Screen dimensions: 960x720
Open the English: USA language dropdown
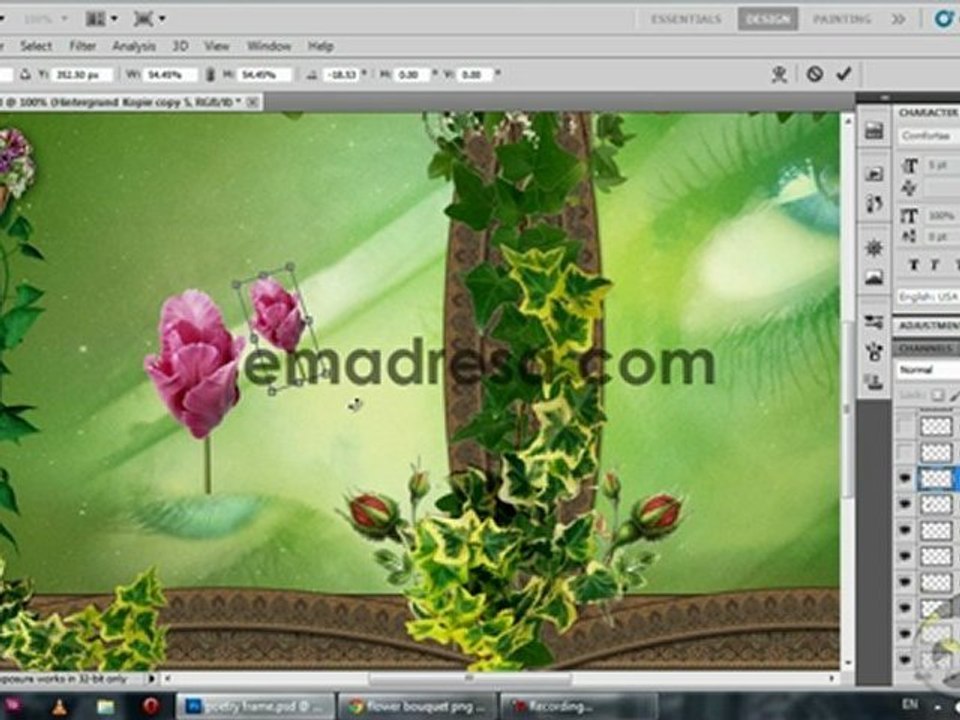[928, 296]
